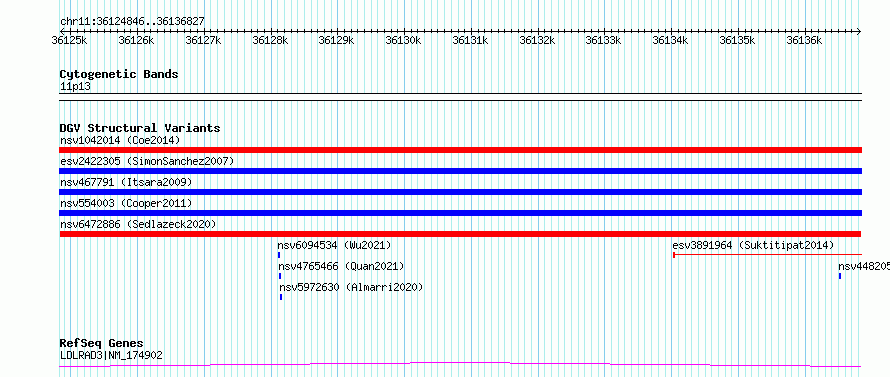Click the 36127k ruler tick label

(203, 40)
